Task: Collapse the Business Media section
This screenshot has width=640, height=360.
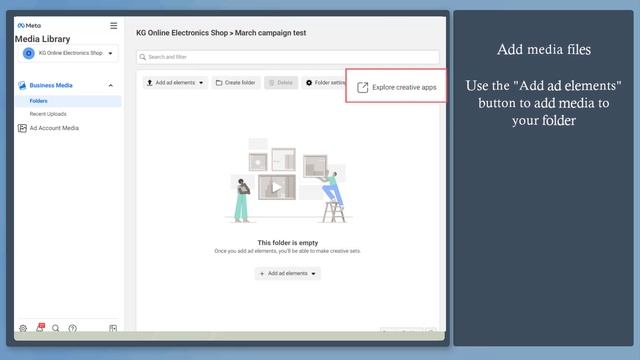Action: click(x=111, y=85)
